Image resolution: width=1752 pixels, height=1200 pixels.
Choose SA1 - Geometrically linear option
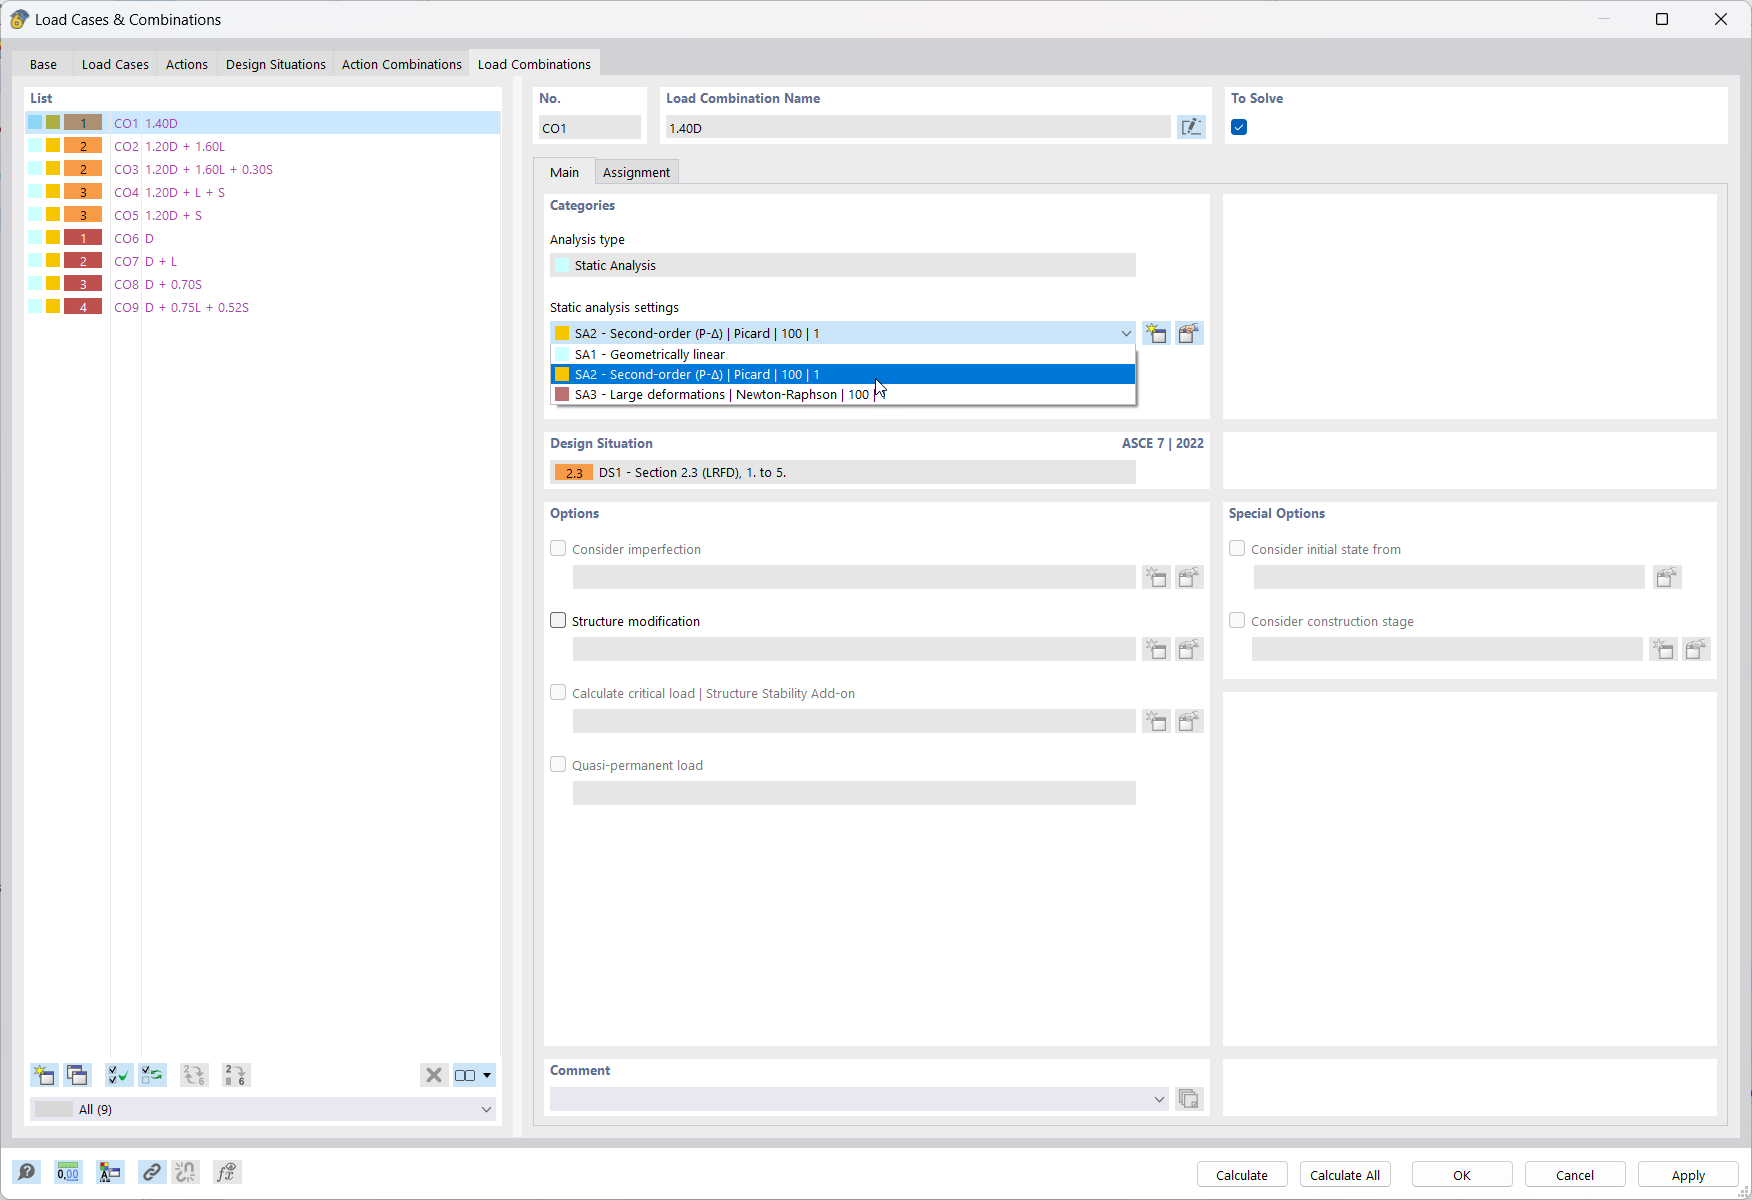pyautogui.click(x=843, y=354)
